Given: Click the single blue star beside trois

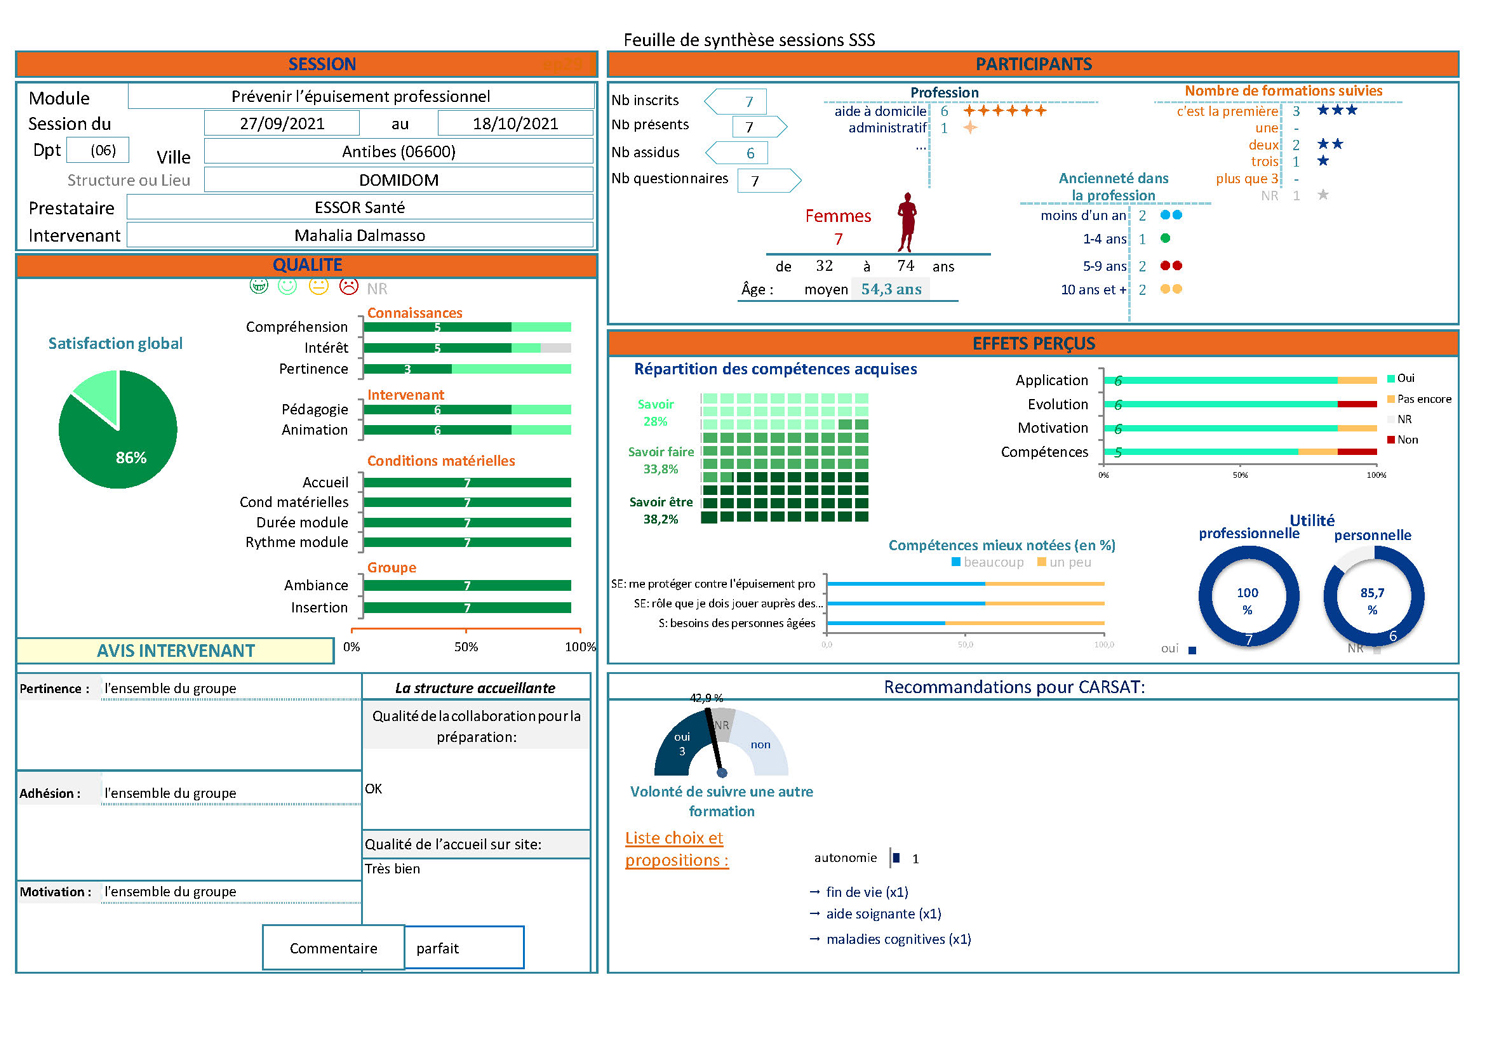Looking at the screenshot, I should (1323, 161).
